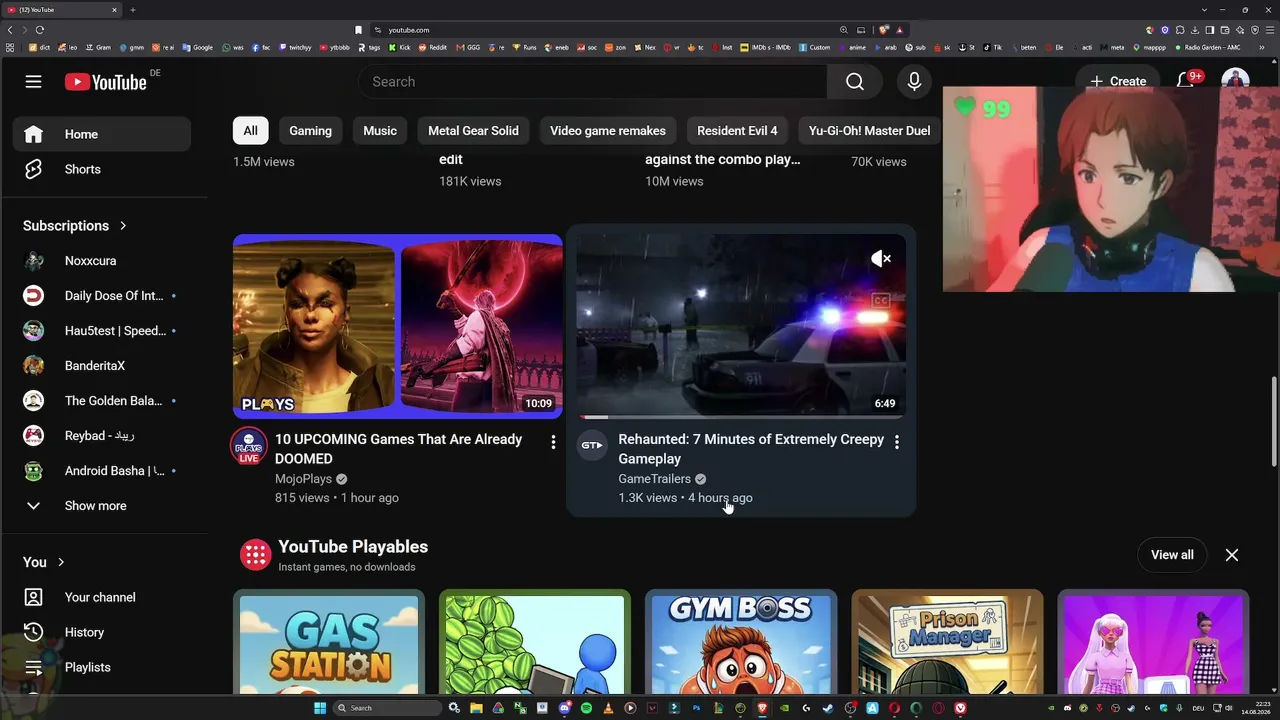This screenshot has height=720, width=1280.
Task: Open the YouTube guide hamburger menu
Action: coord(34,82)
